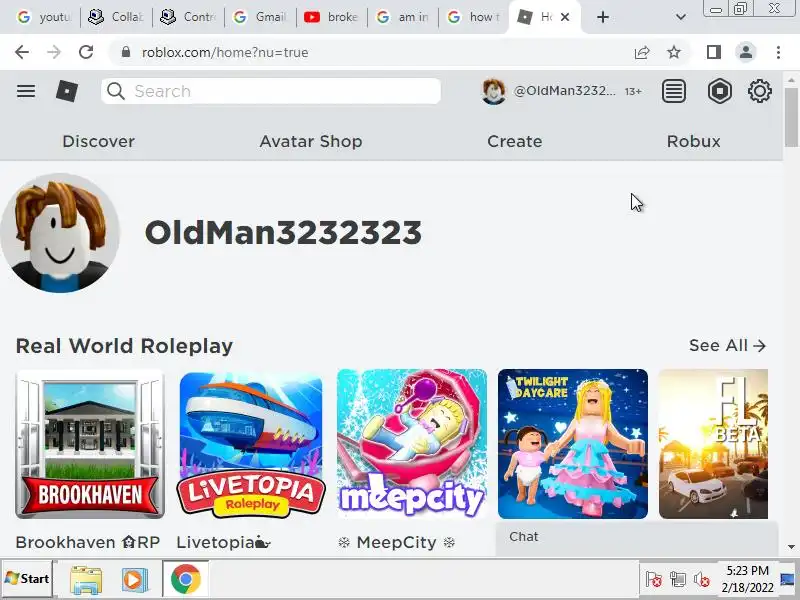Click the Real World Roleplay heading
The image size is (800, 600).
tap(124, 346)
